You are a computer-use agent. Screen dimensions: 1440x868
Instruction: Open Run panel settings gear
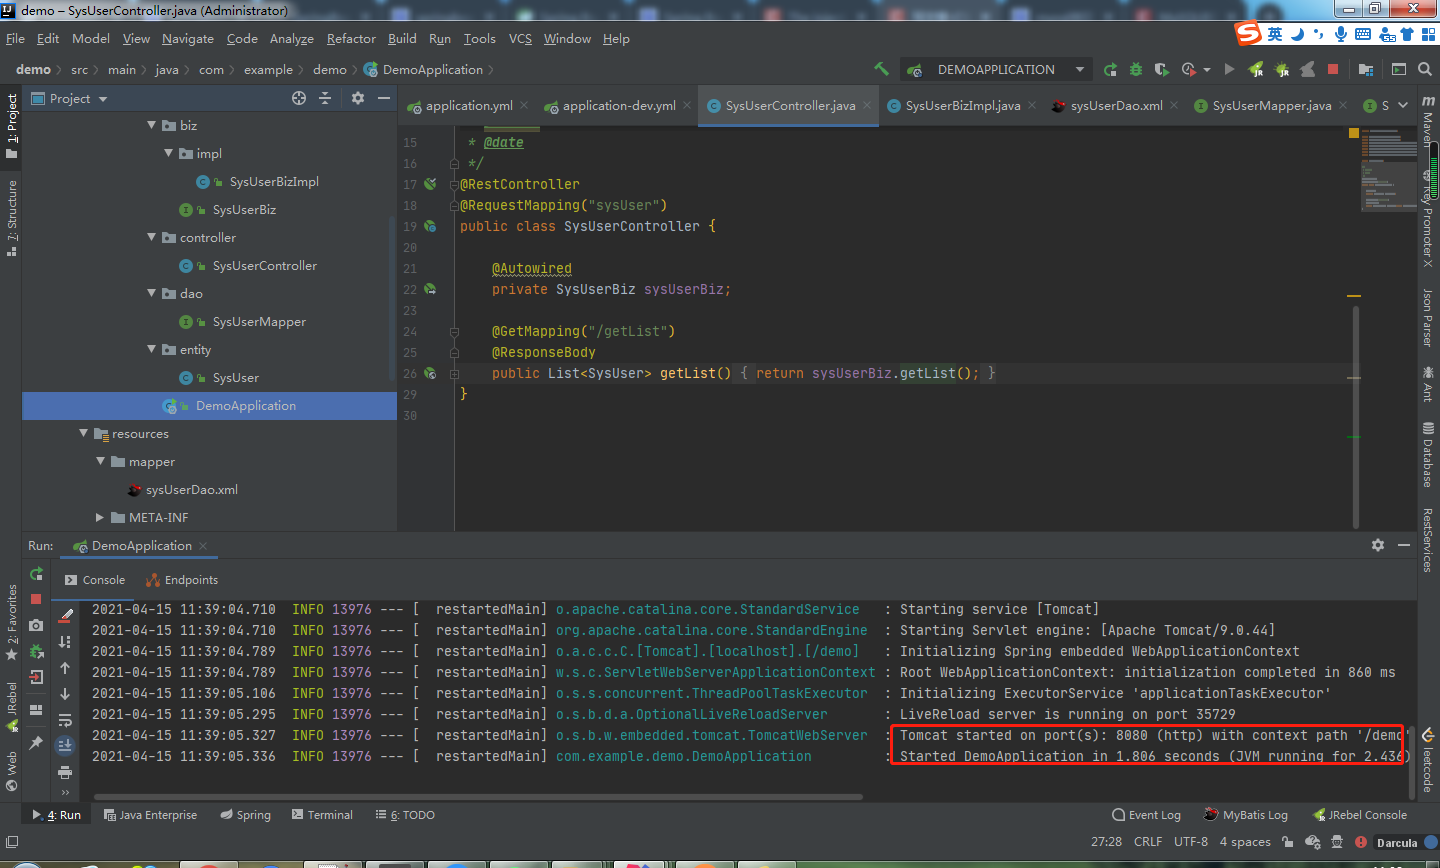point(1378,545)
